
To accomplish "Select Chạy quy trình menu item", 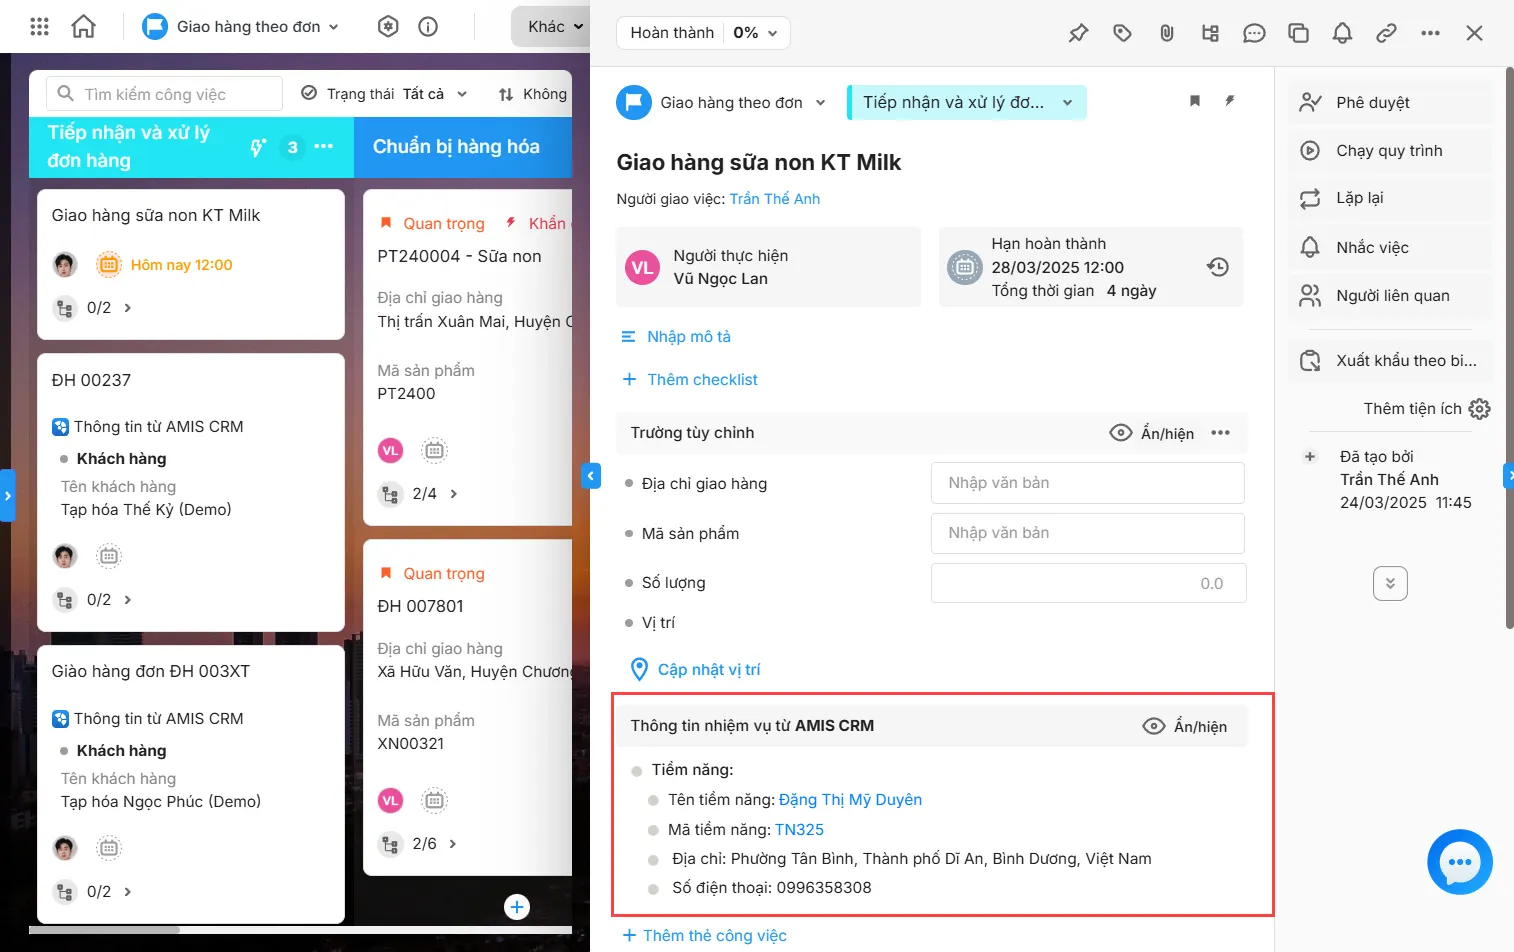I will (1388, 150).
